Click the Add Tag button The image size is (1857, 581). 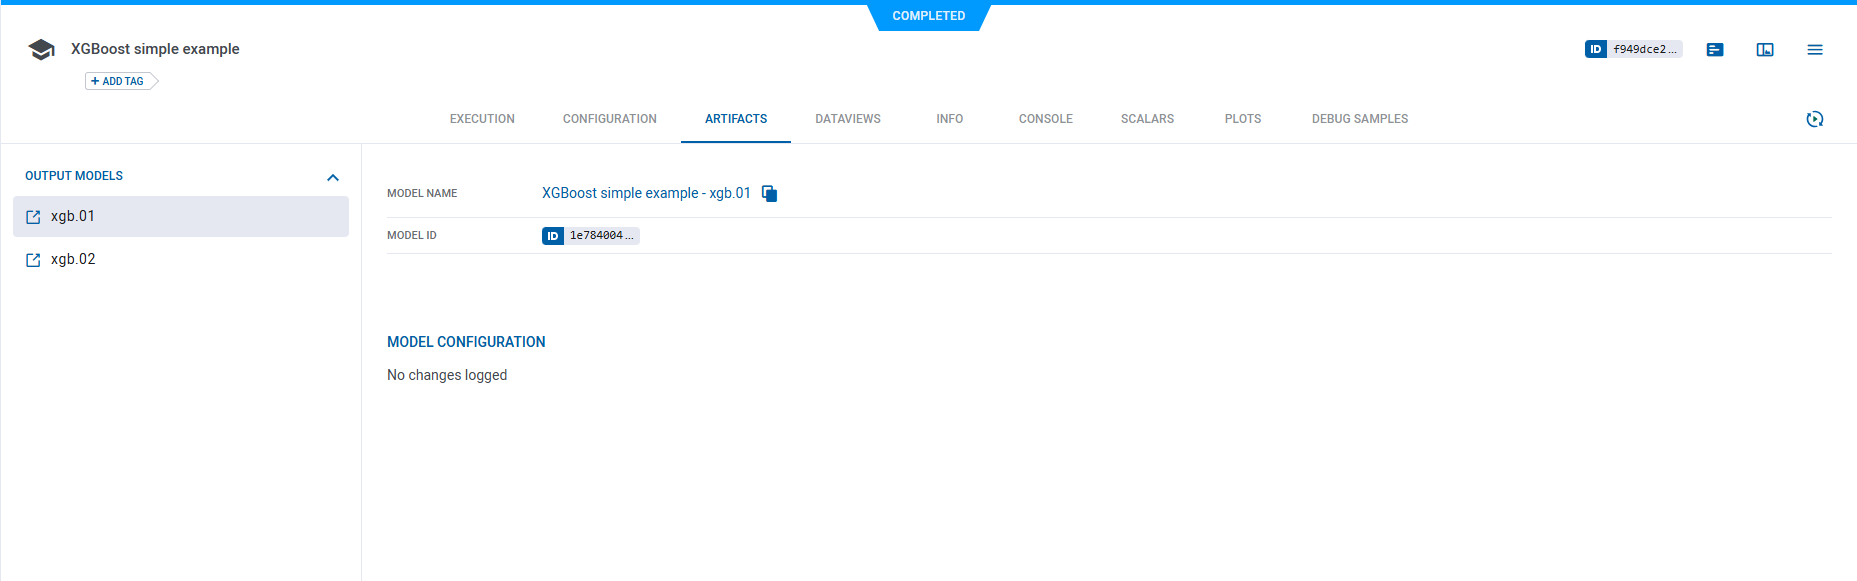[120, 81]
